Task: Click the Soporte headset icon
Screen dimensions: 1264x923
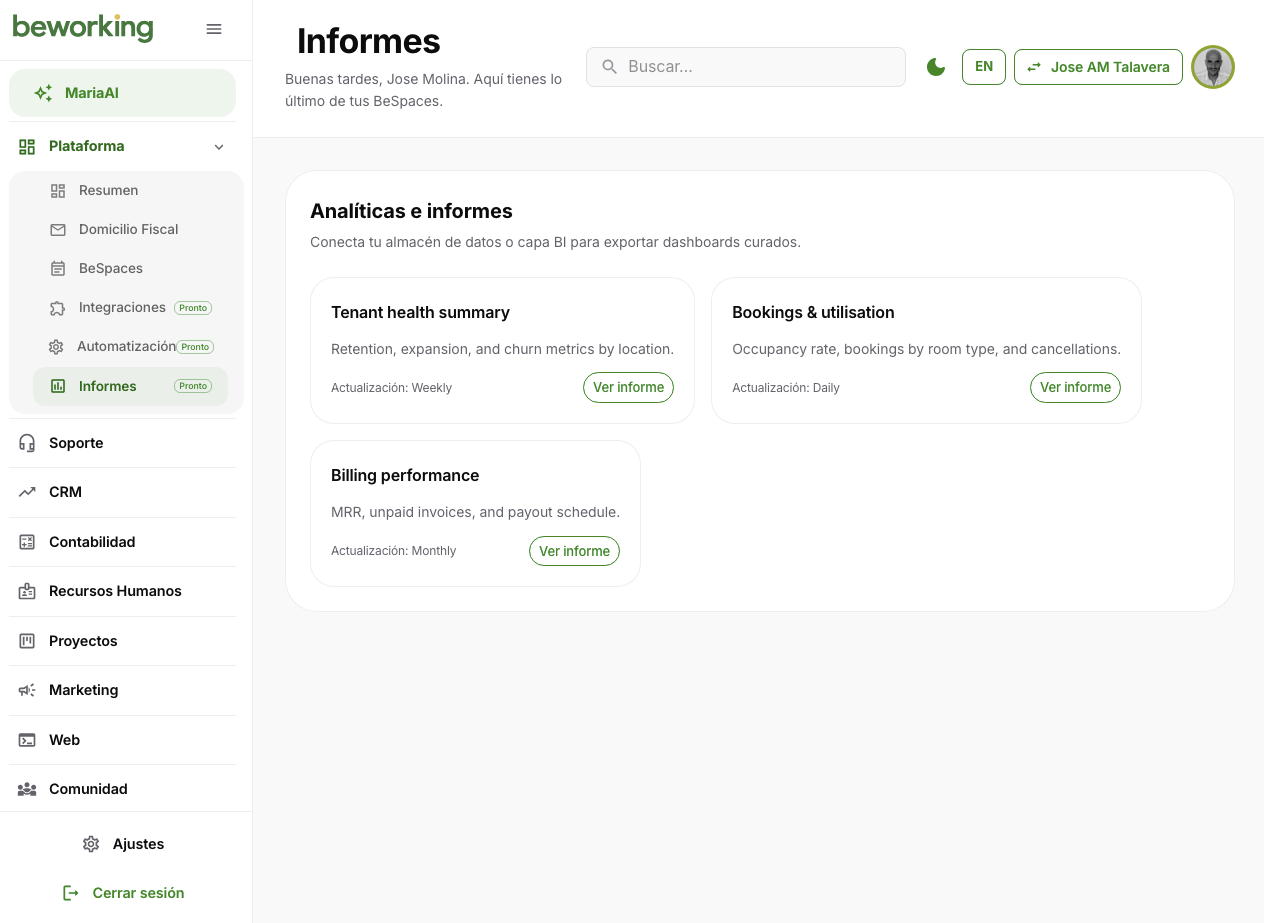Action: [27, 443]
